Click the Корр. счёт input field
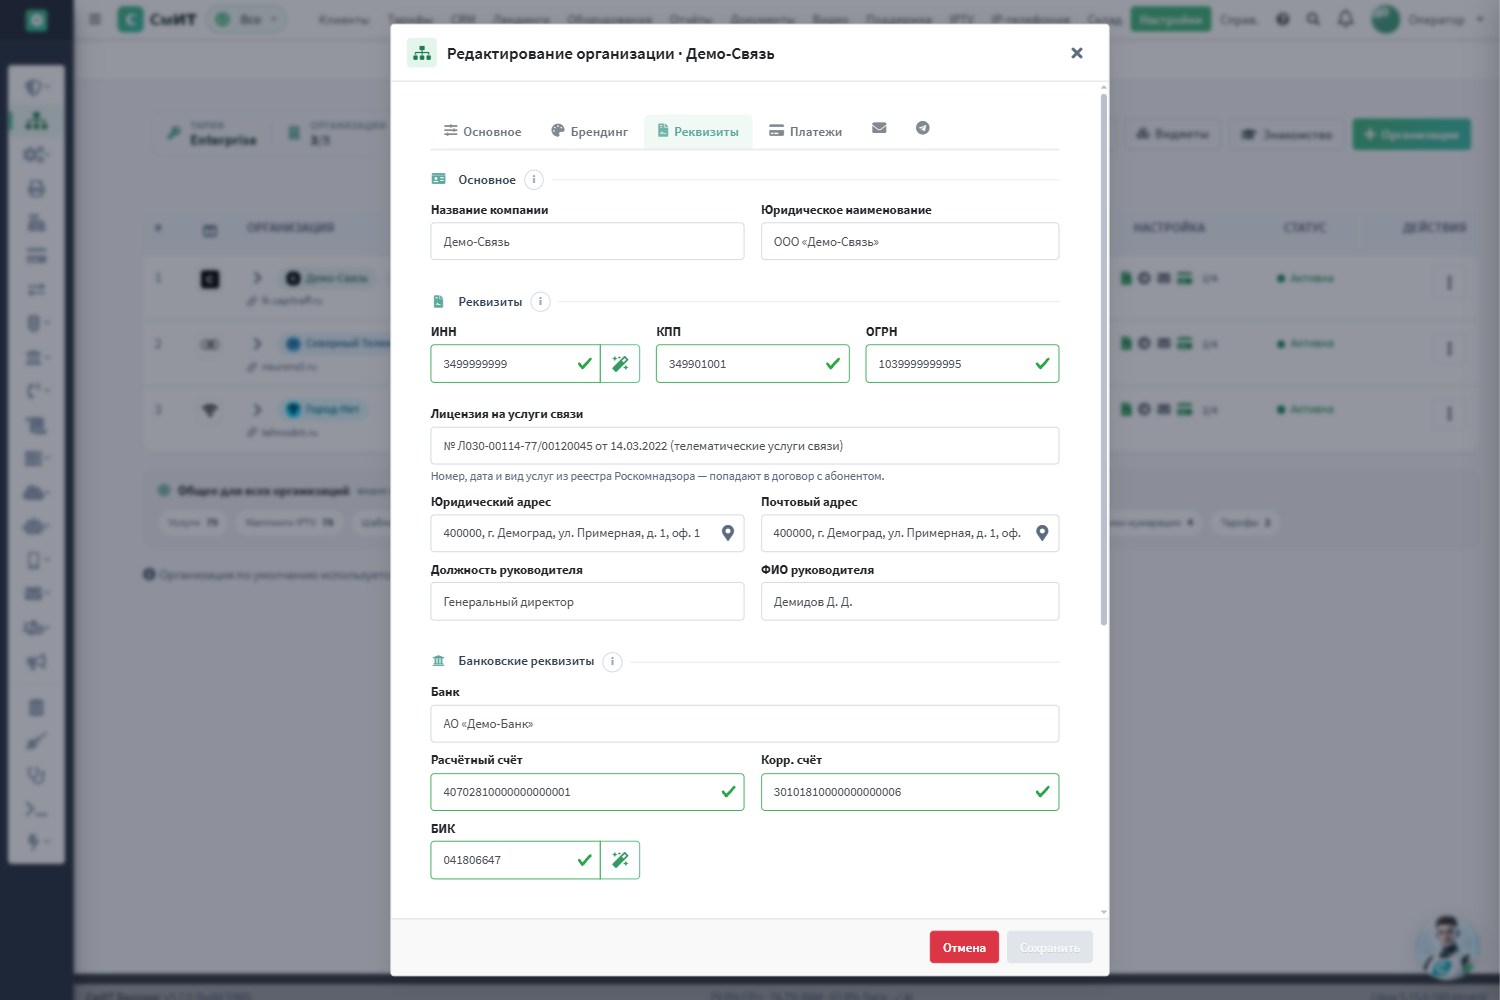1500x1000 pixels. 910,792
